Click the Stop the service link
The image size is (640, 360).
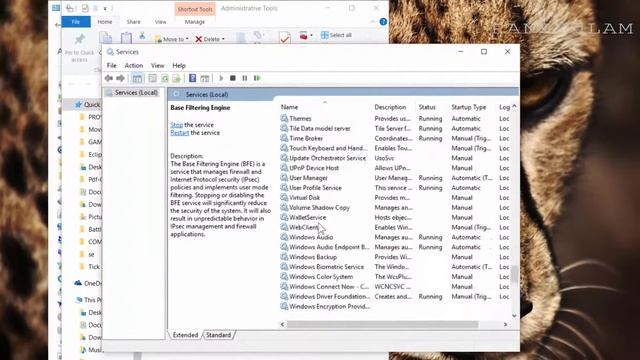point(177,125)
